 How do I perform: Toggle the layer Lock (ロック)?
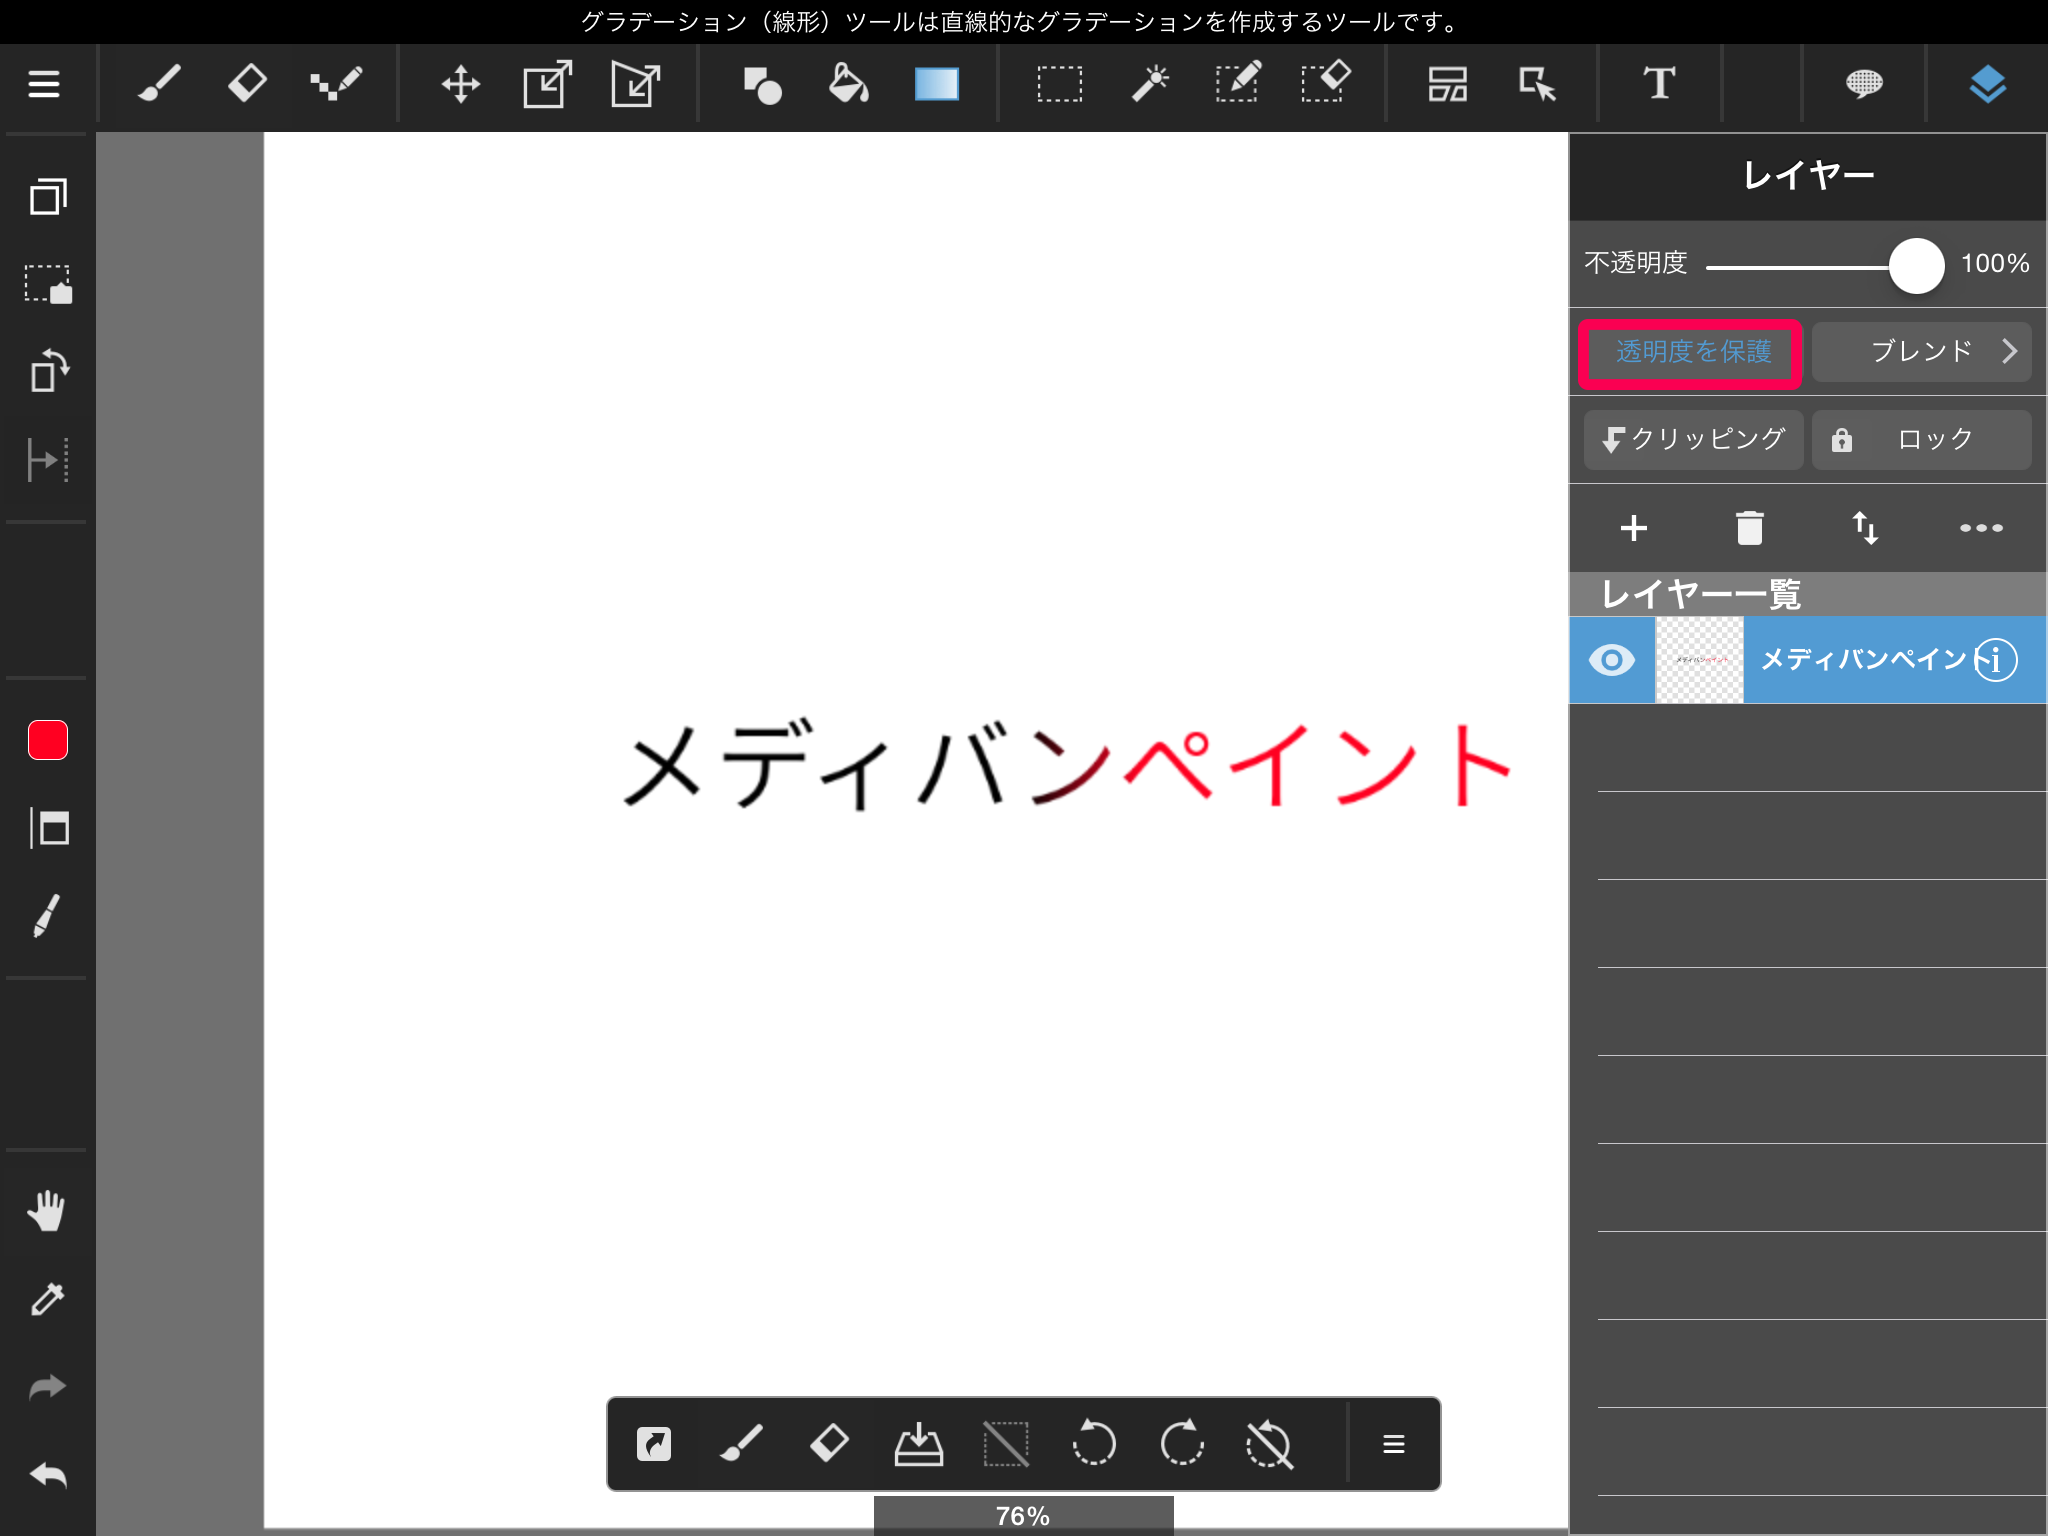pyautogui.click(x=1922, y=440)
